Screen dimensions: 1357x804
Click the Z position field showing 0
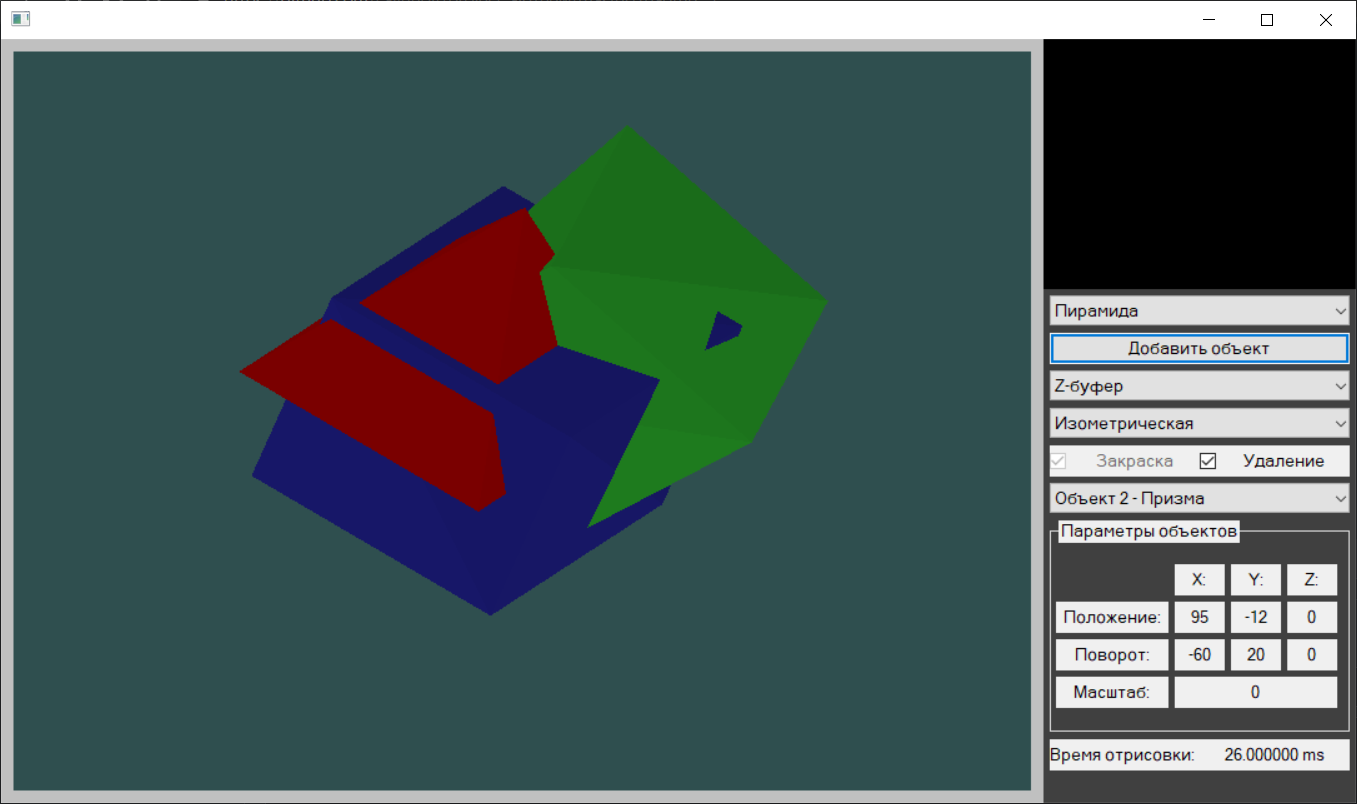click(1311, 617)
